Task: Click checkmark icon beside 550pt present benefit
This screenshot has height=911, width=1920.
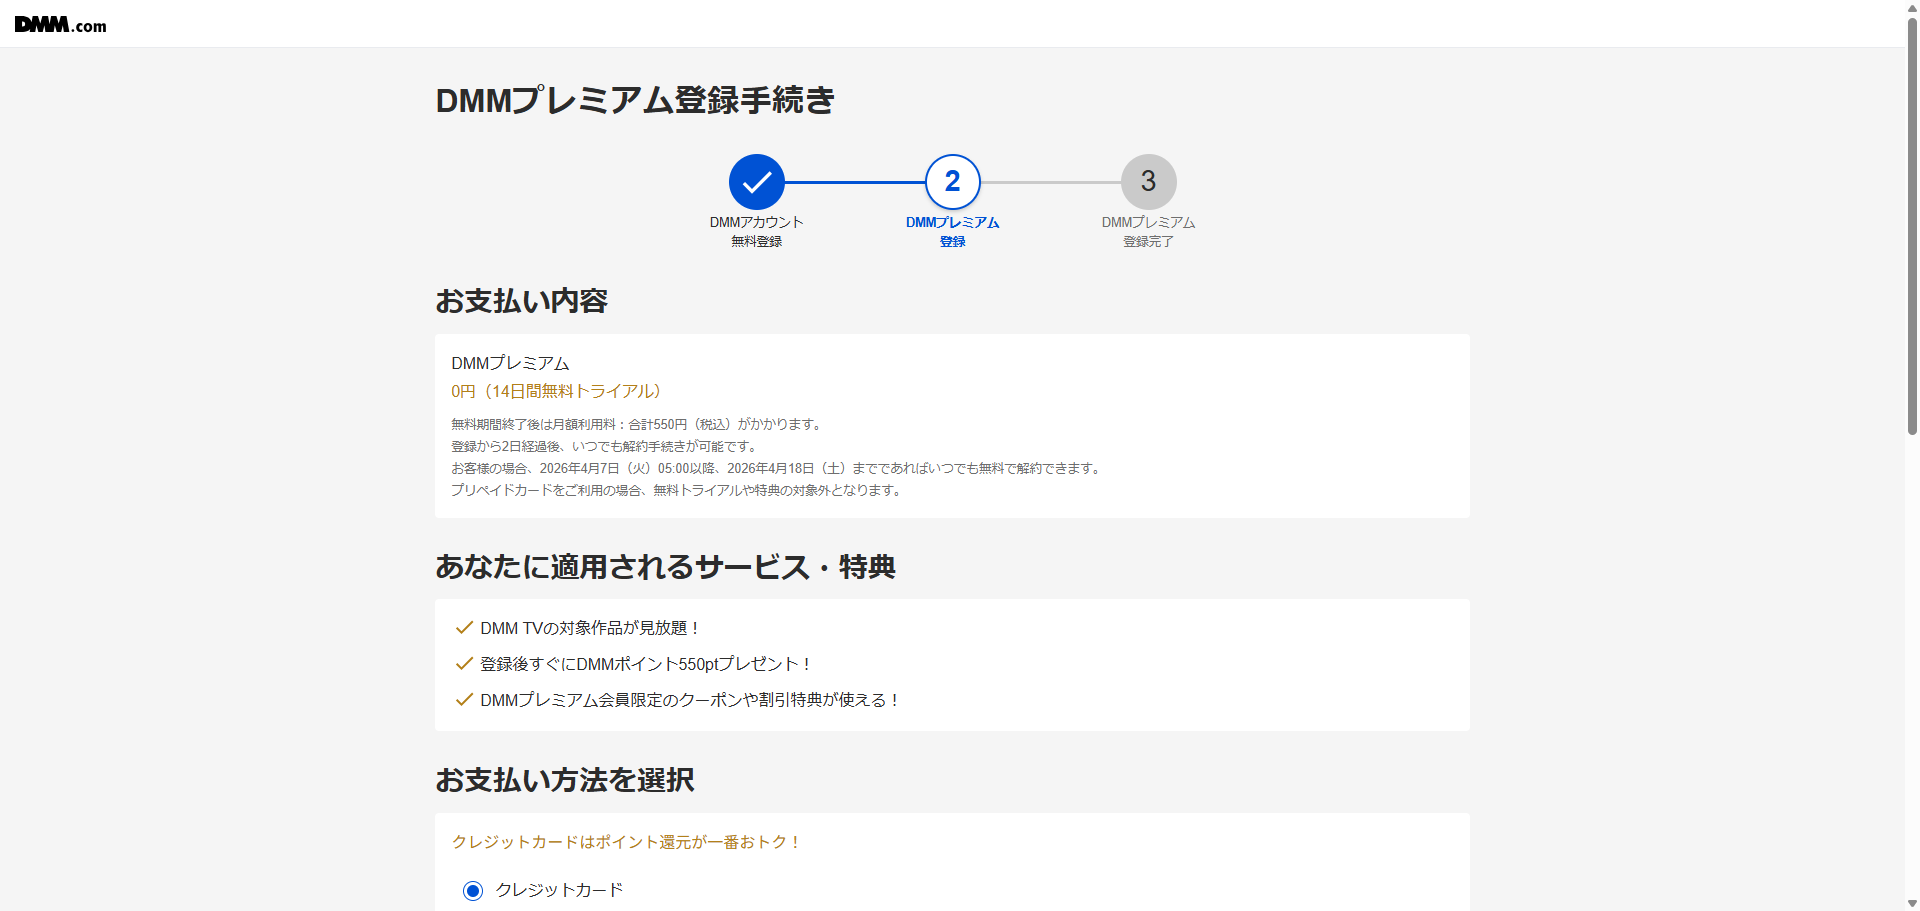Action: 464,664
